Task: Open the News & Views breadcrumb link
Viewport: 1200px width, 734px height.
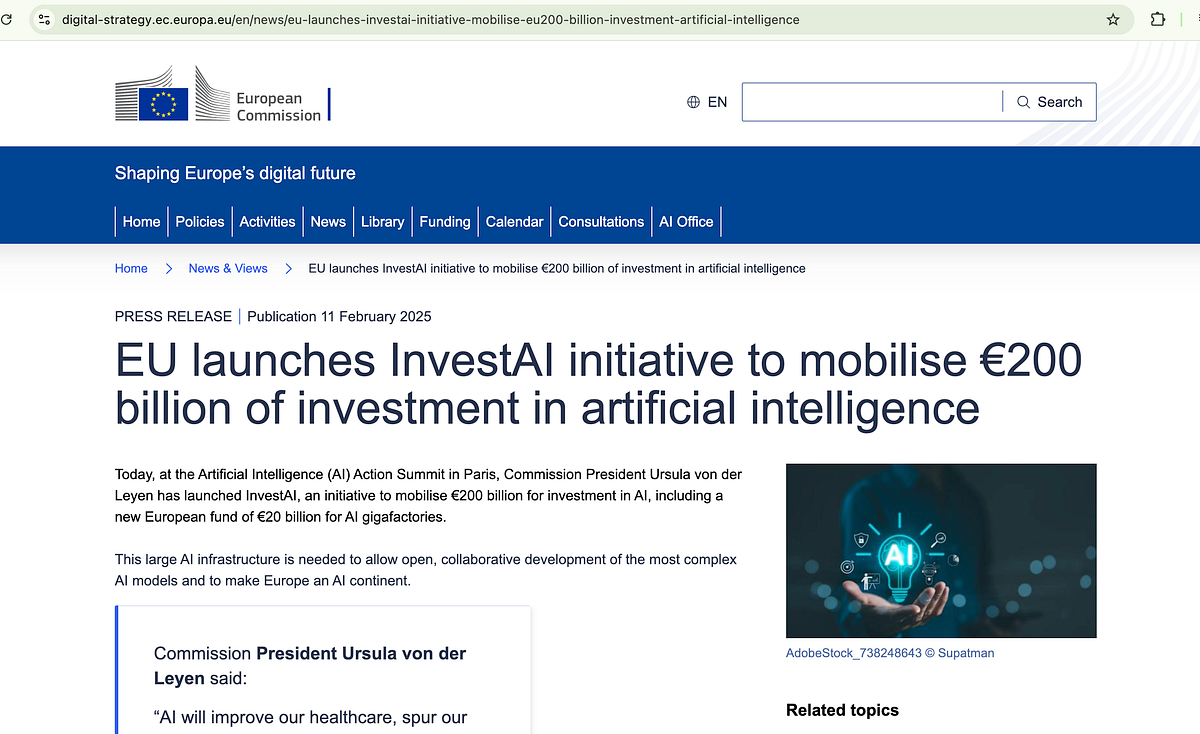Action: point(228,268)
